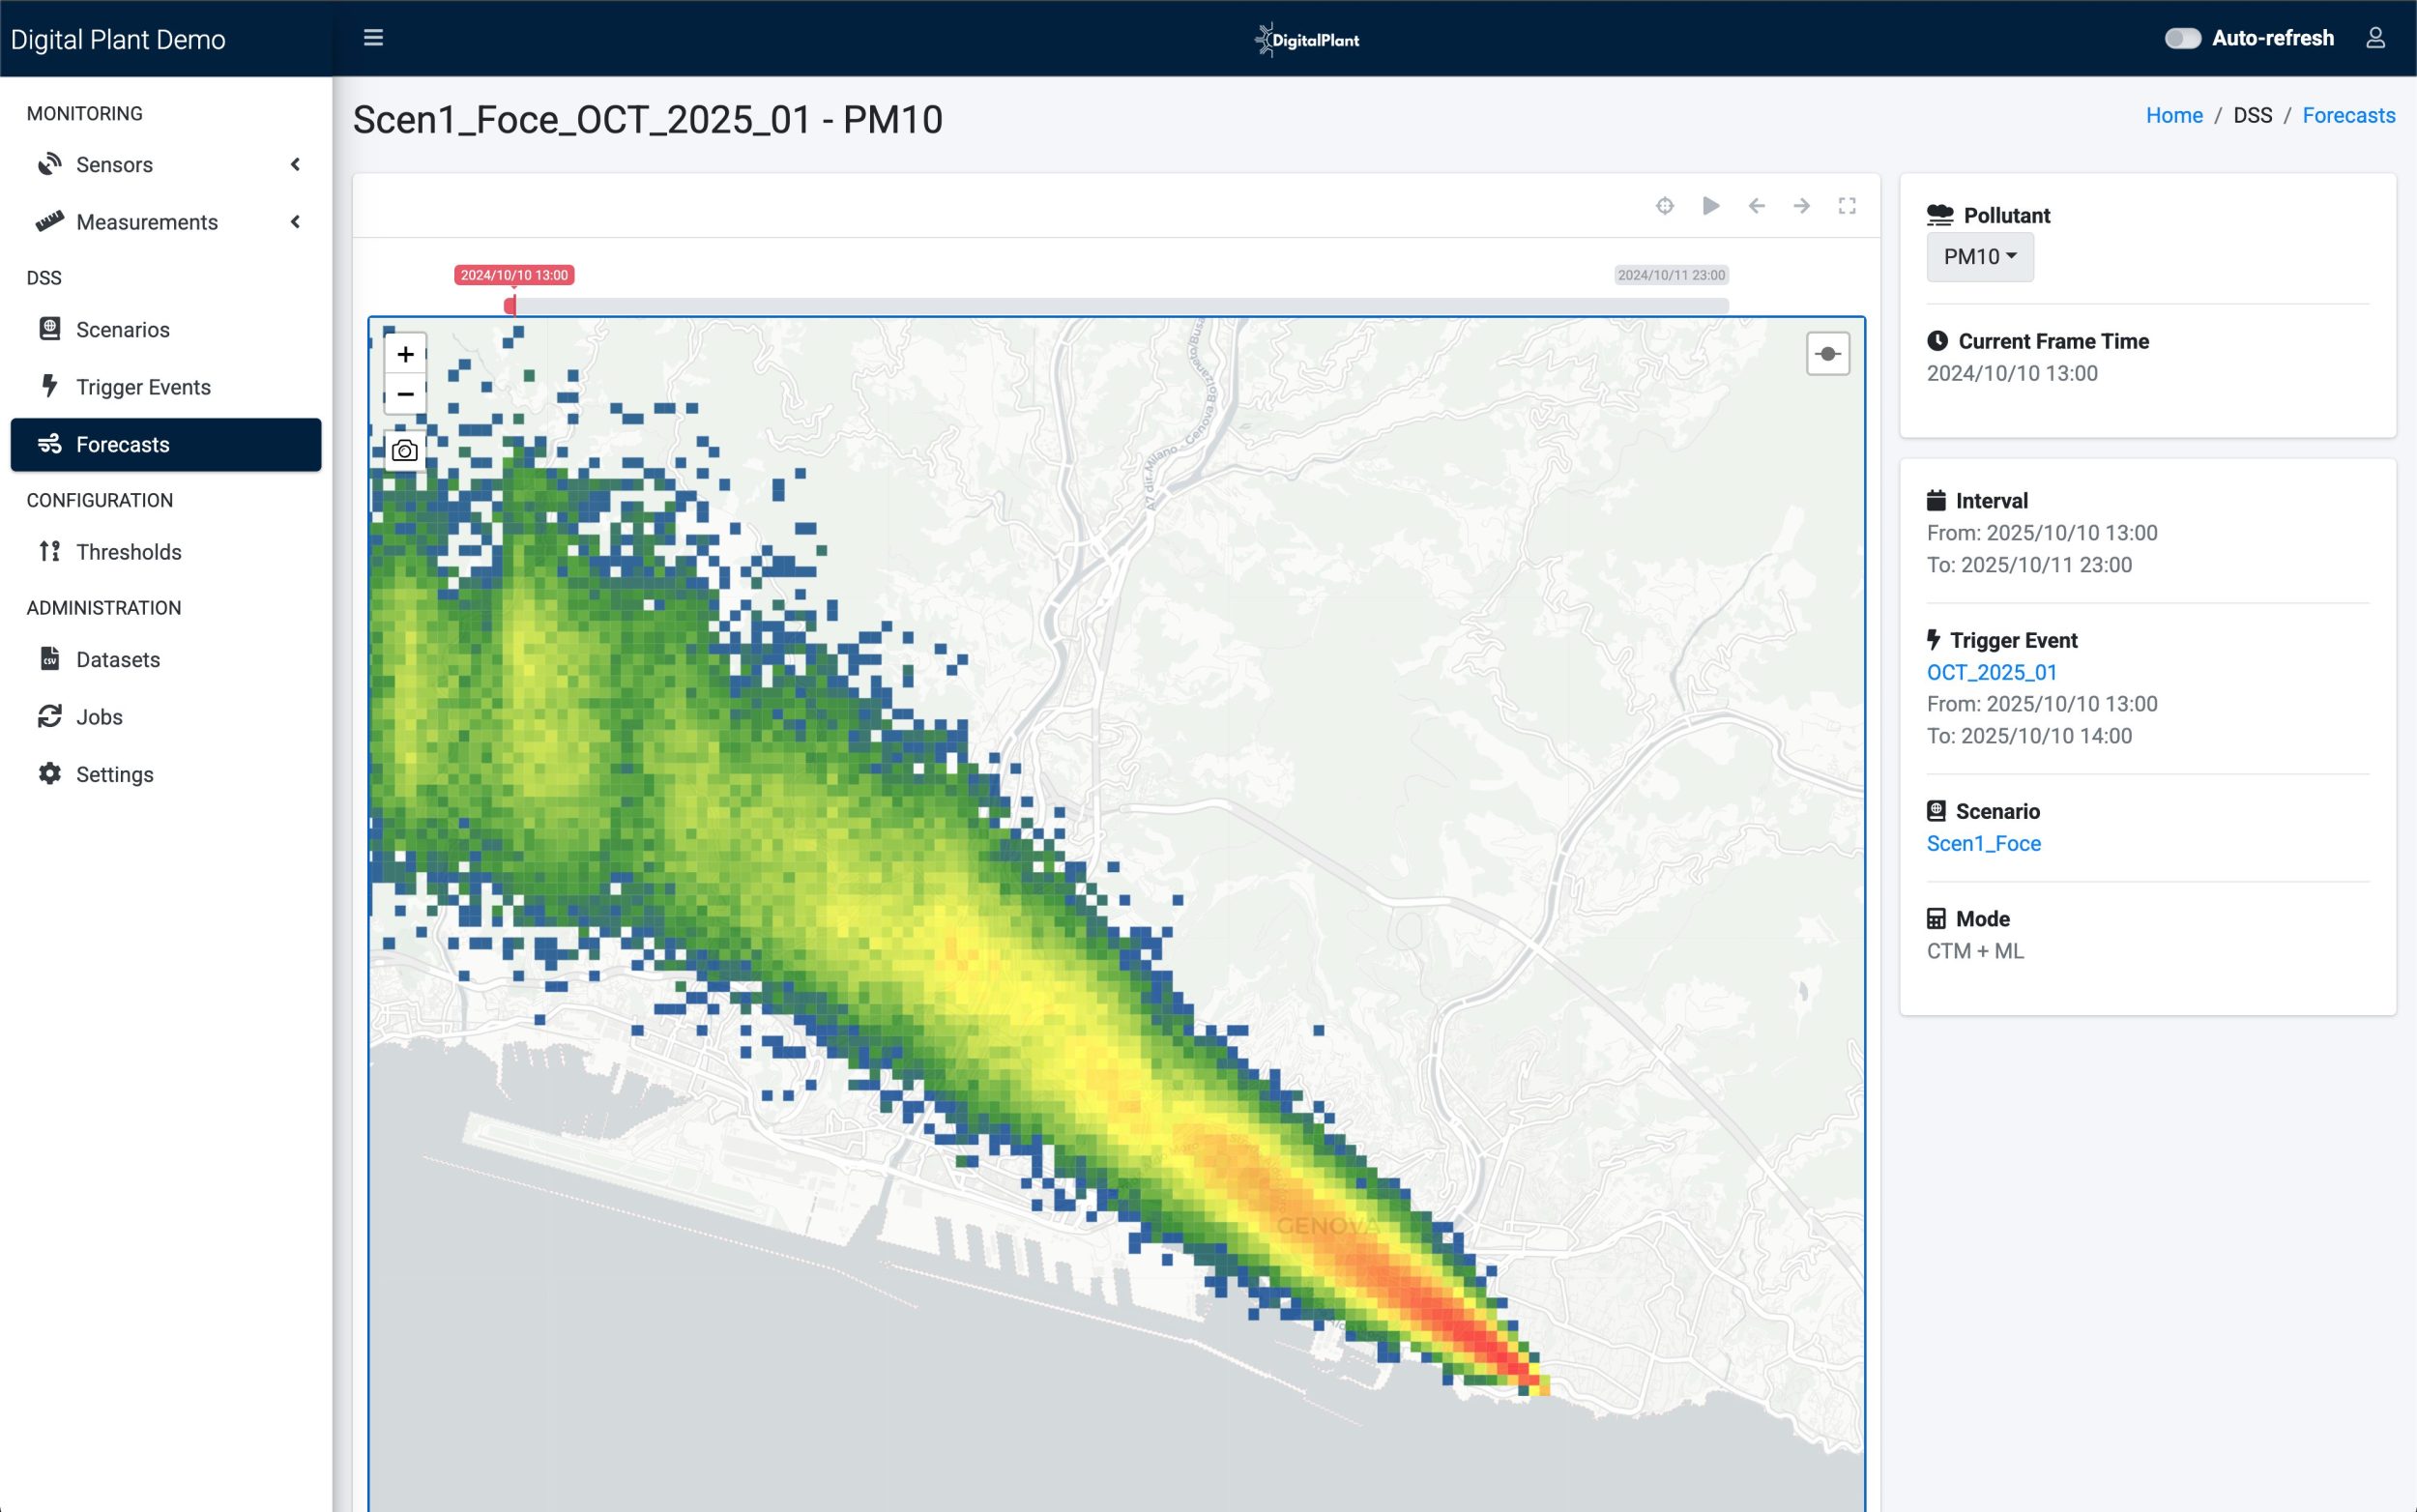Expand the Sensors menu
The height and width of the screenshot is (1512, 2417).
[x=165, y=165]
